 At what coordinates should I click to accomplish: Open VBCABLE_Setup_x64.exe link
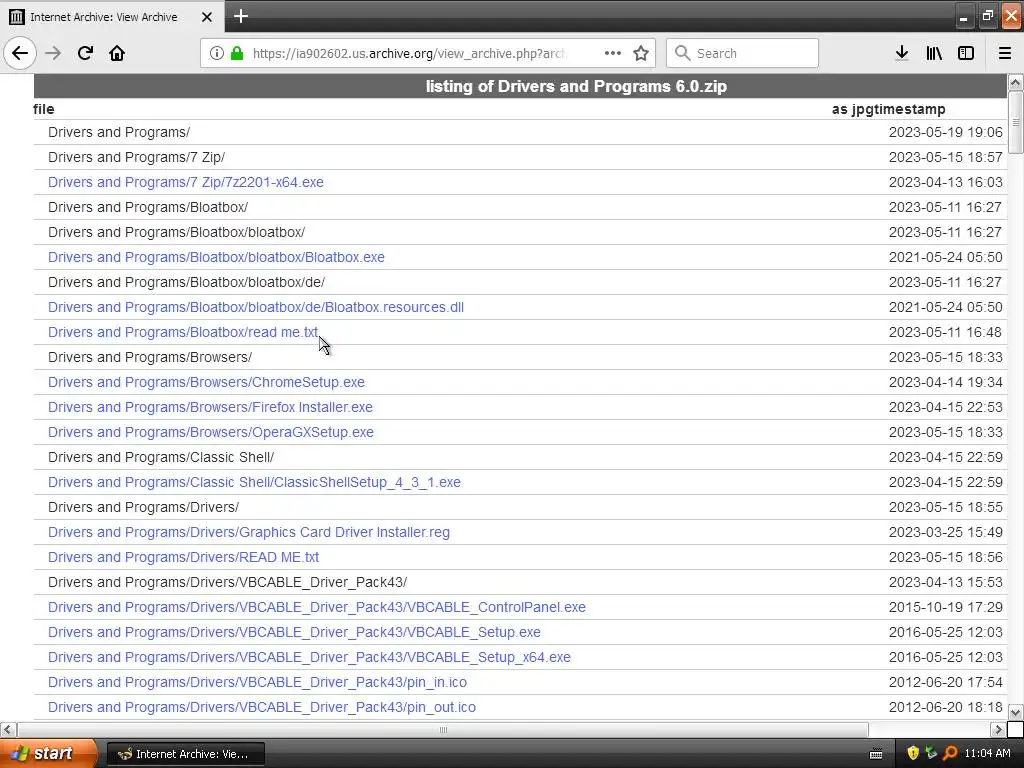[x=309, y=657]
